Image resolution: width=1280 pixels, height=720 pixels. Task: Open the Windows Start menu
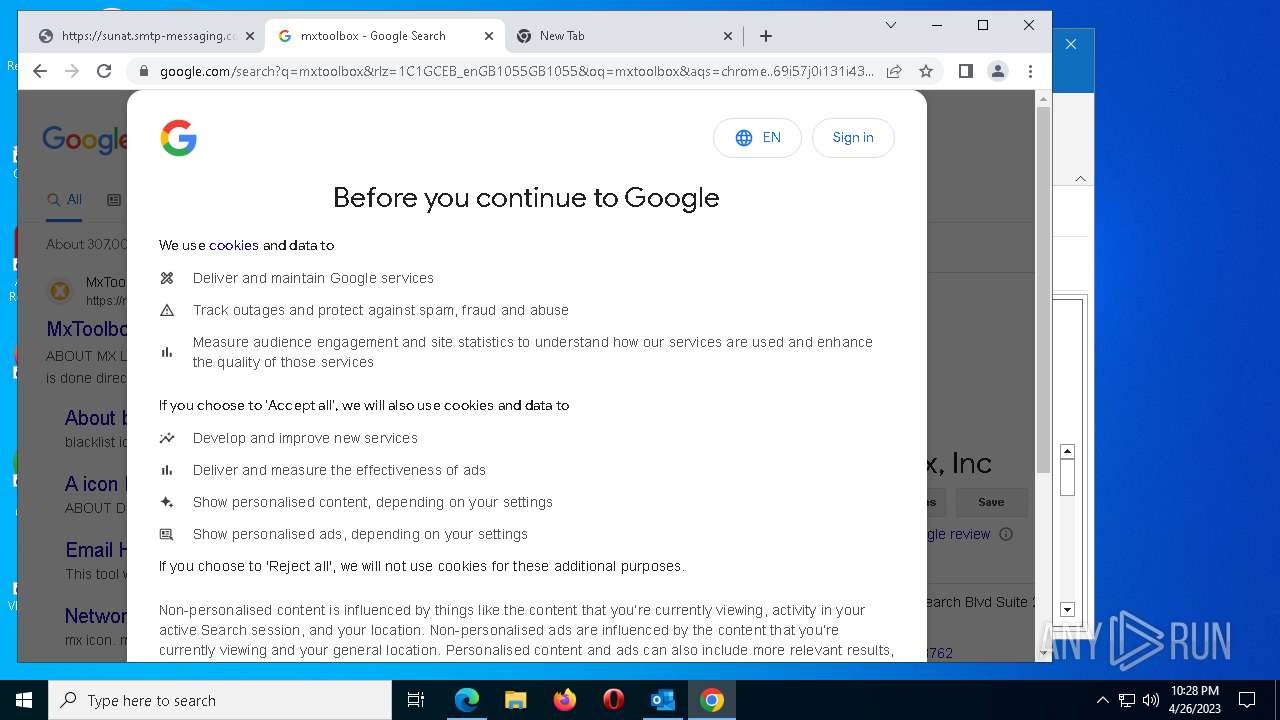click(24, 700)
